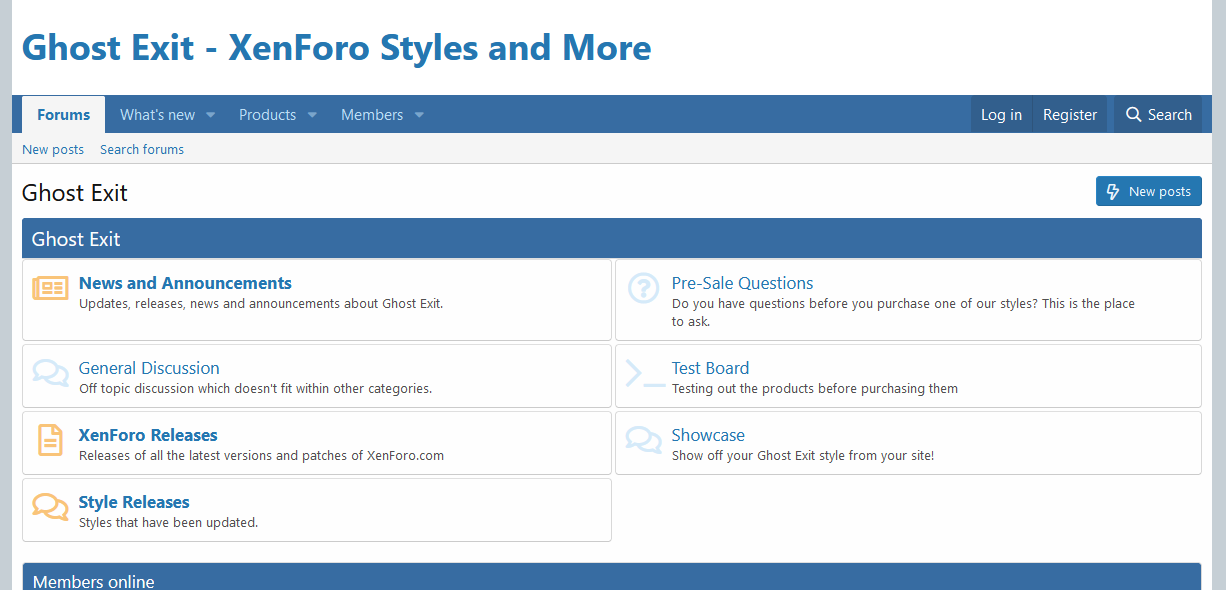Open the News and Announcements forum
This screenshot has width=1226, height=590.
click(185, 283)
